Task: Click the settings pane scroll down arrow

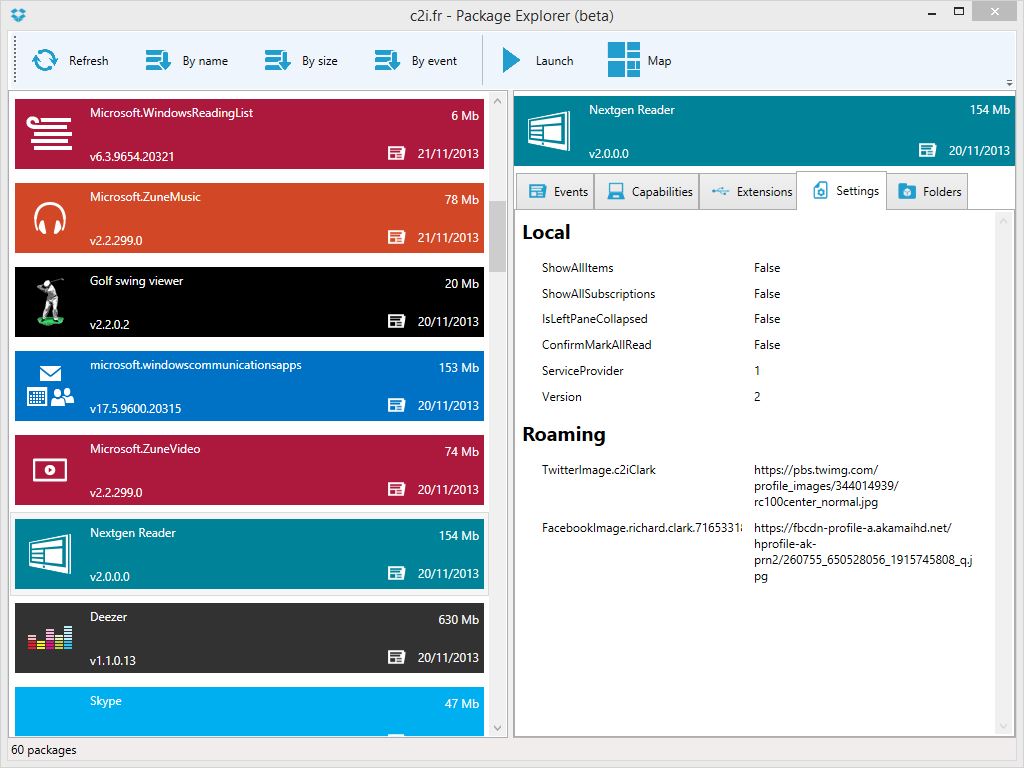Action: click(1003, 726)
